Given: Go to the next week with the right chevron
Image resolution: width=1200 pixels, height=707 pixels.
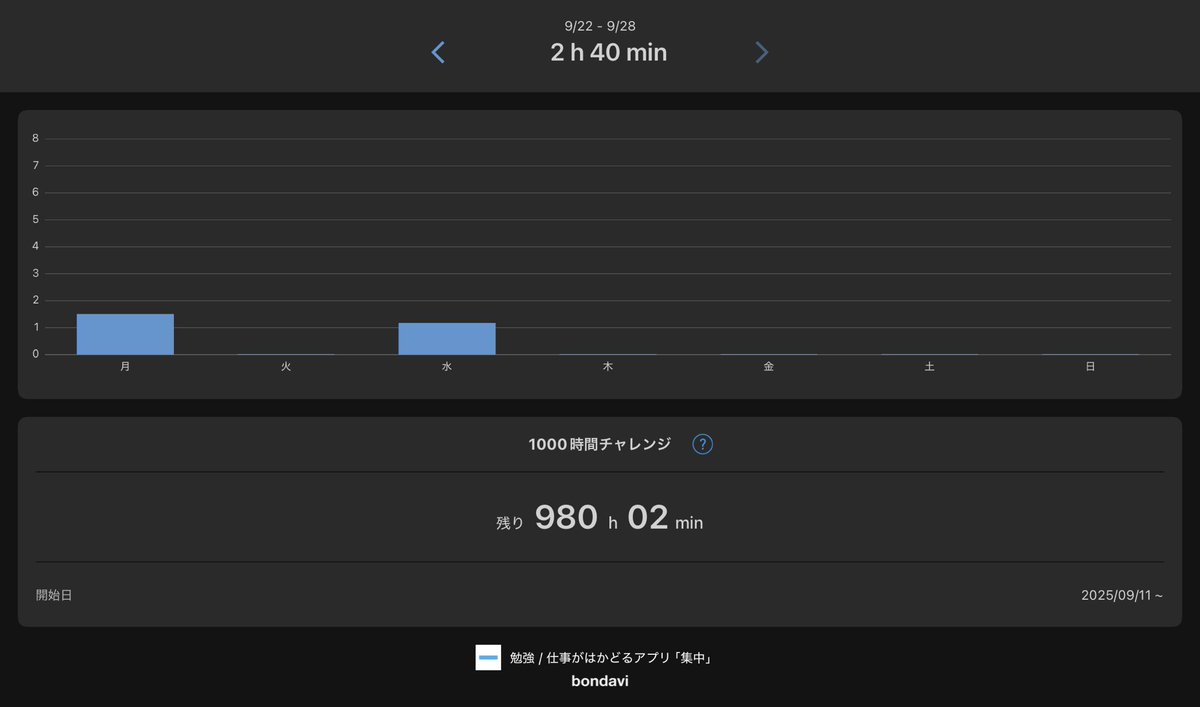Looking at the screenshot, I should 762,52.
